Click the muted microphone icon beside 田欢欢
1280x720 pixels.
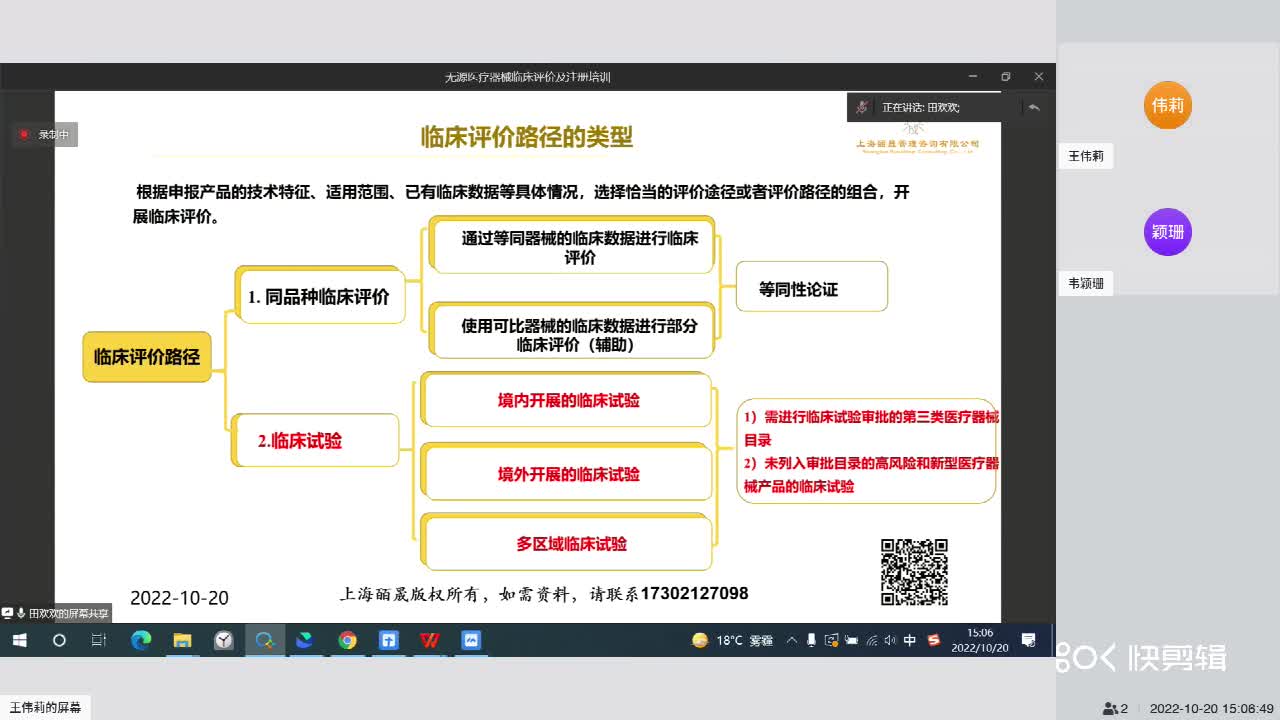click(x=860, y=107)
